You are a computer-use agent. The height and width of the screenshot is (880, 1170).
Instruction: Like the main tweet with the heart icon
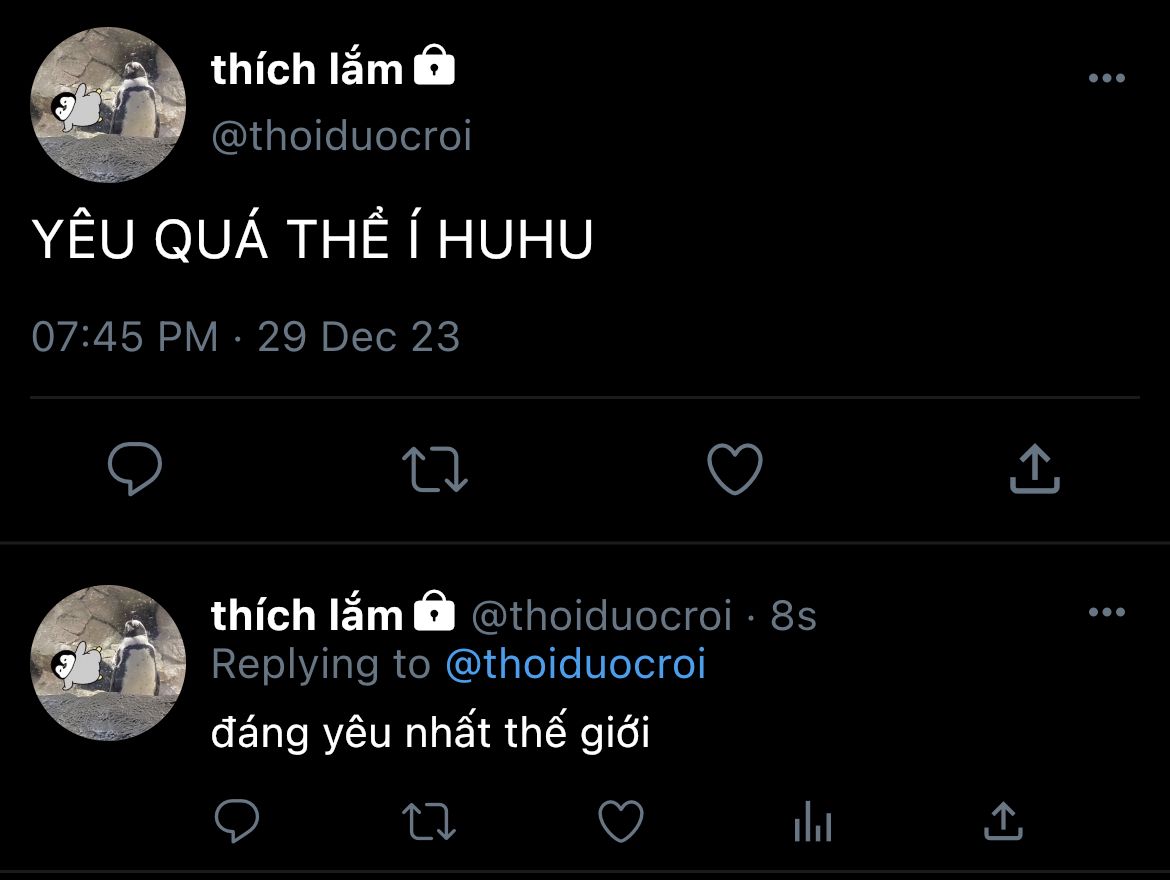tap(735, 469)
